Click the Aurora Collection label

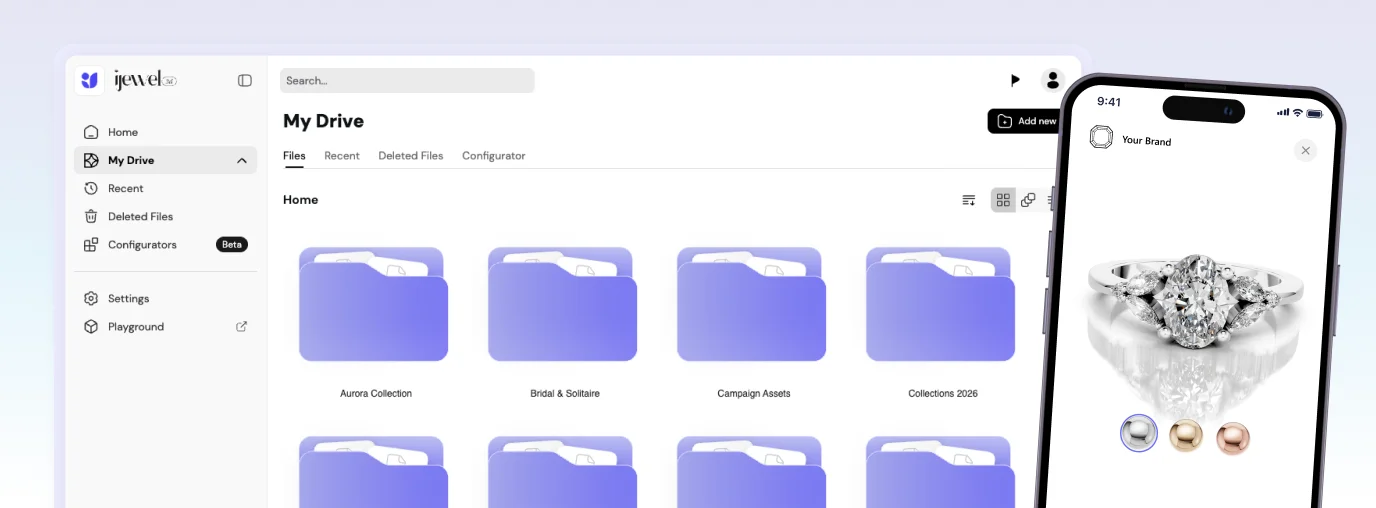click(x=376, y=394)
